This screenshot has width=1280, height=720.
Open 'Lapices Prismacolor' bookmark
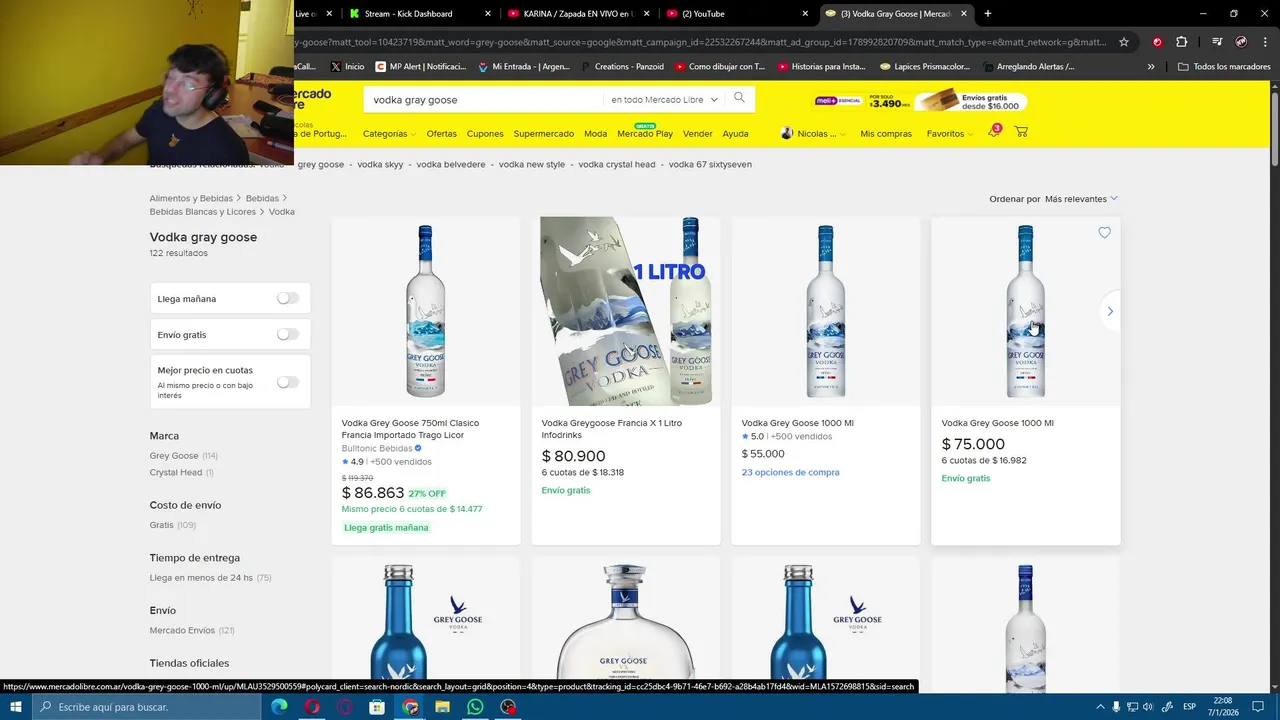click(925, 67)
